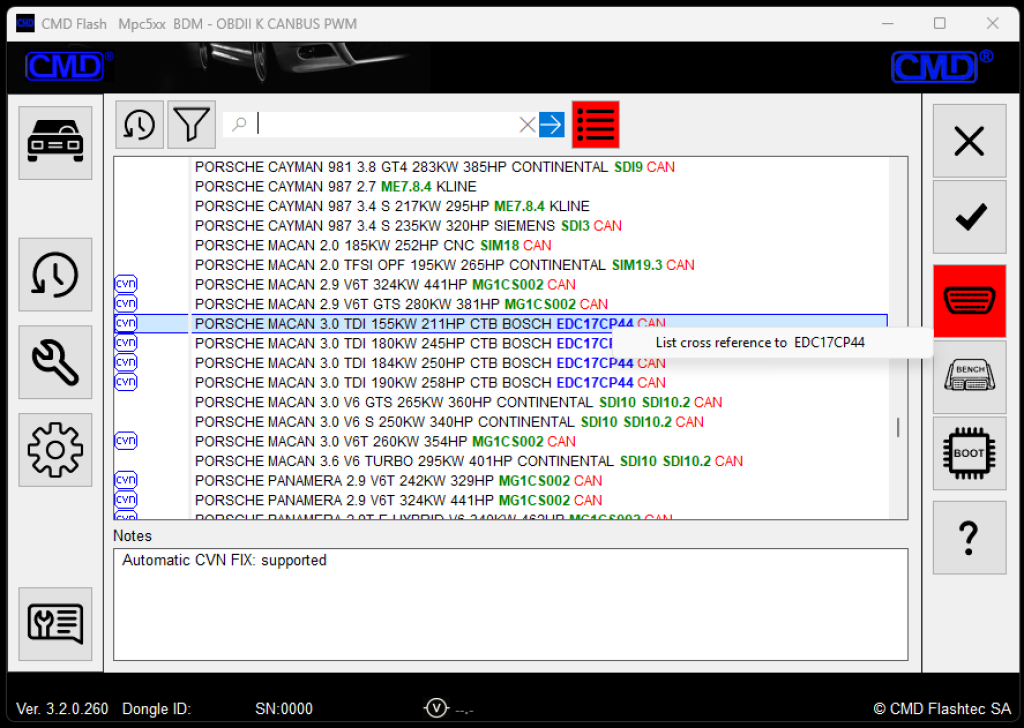Clear the search field with the X

click(527, 125)
